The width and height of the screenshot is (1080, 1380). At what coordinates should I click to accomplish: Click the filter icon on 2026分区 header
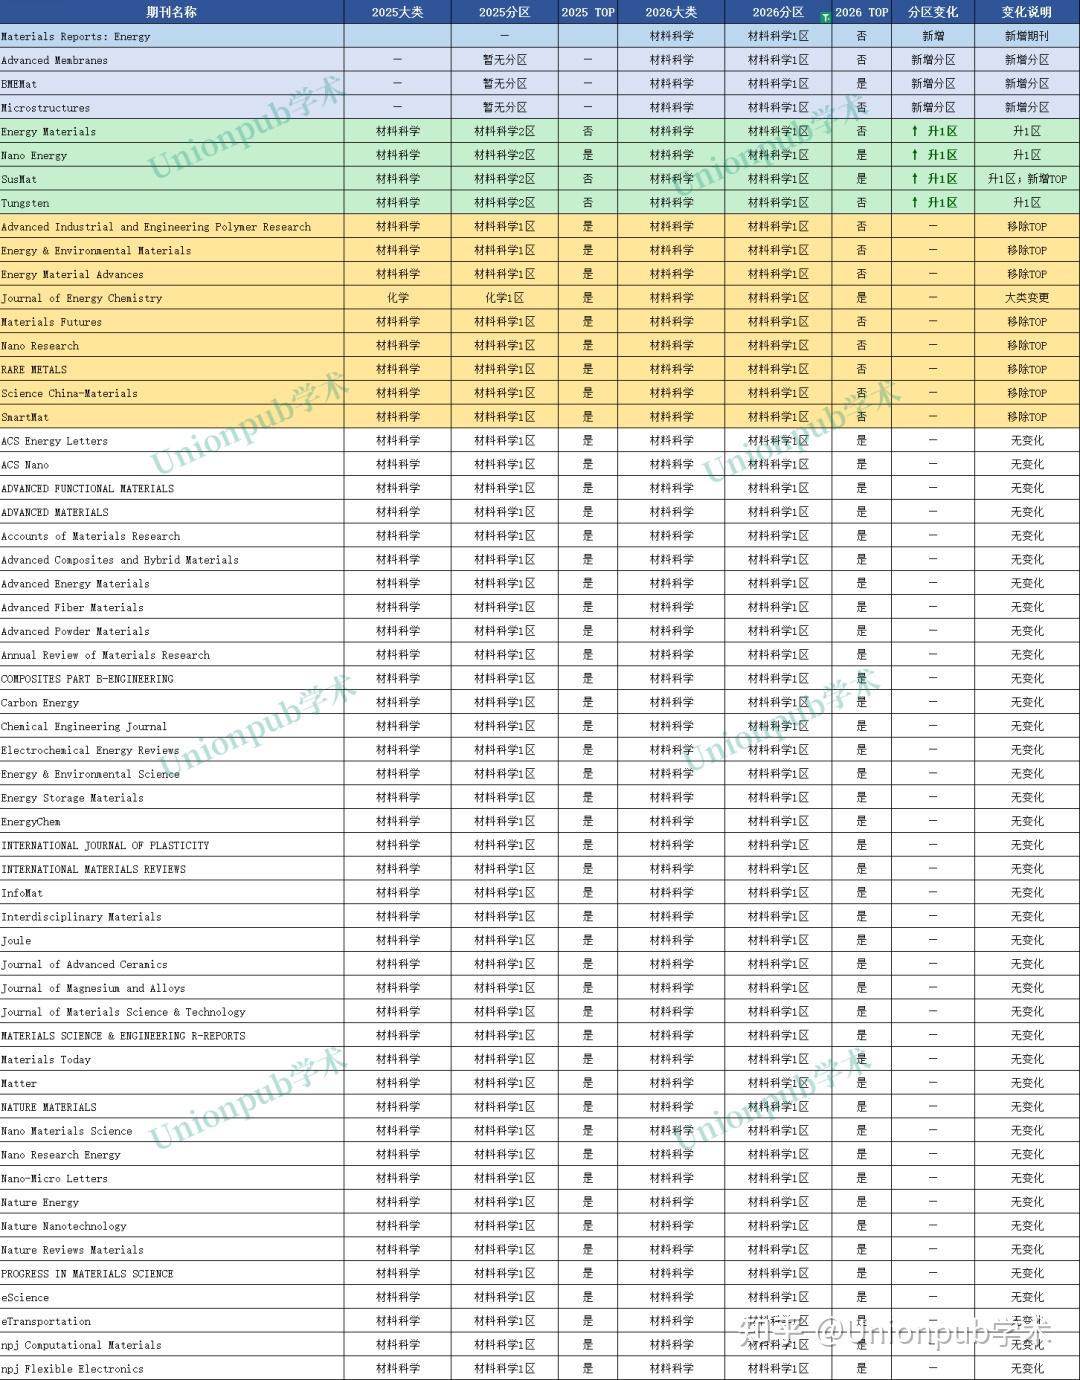[825, 17]
